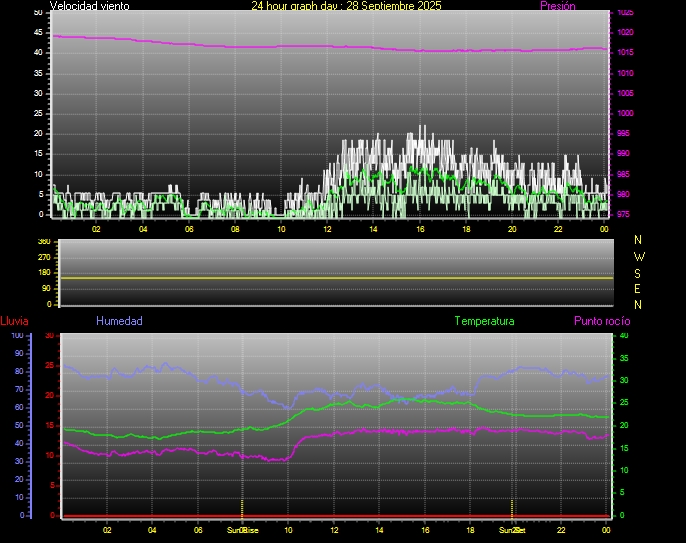This screenshot has height=543, width=686.
Task: Click the Sunrise marker on time axis
Action: 242,530
